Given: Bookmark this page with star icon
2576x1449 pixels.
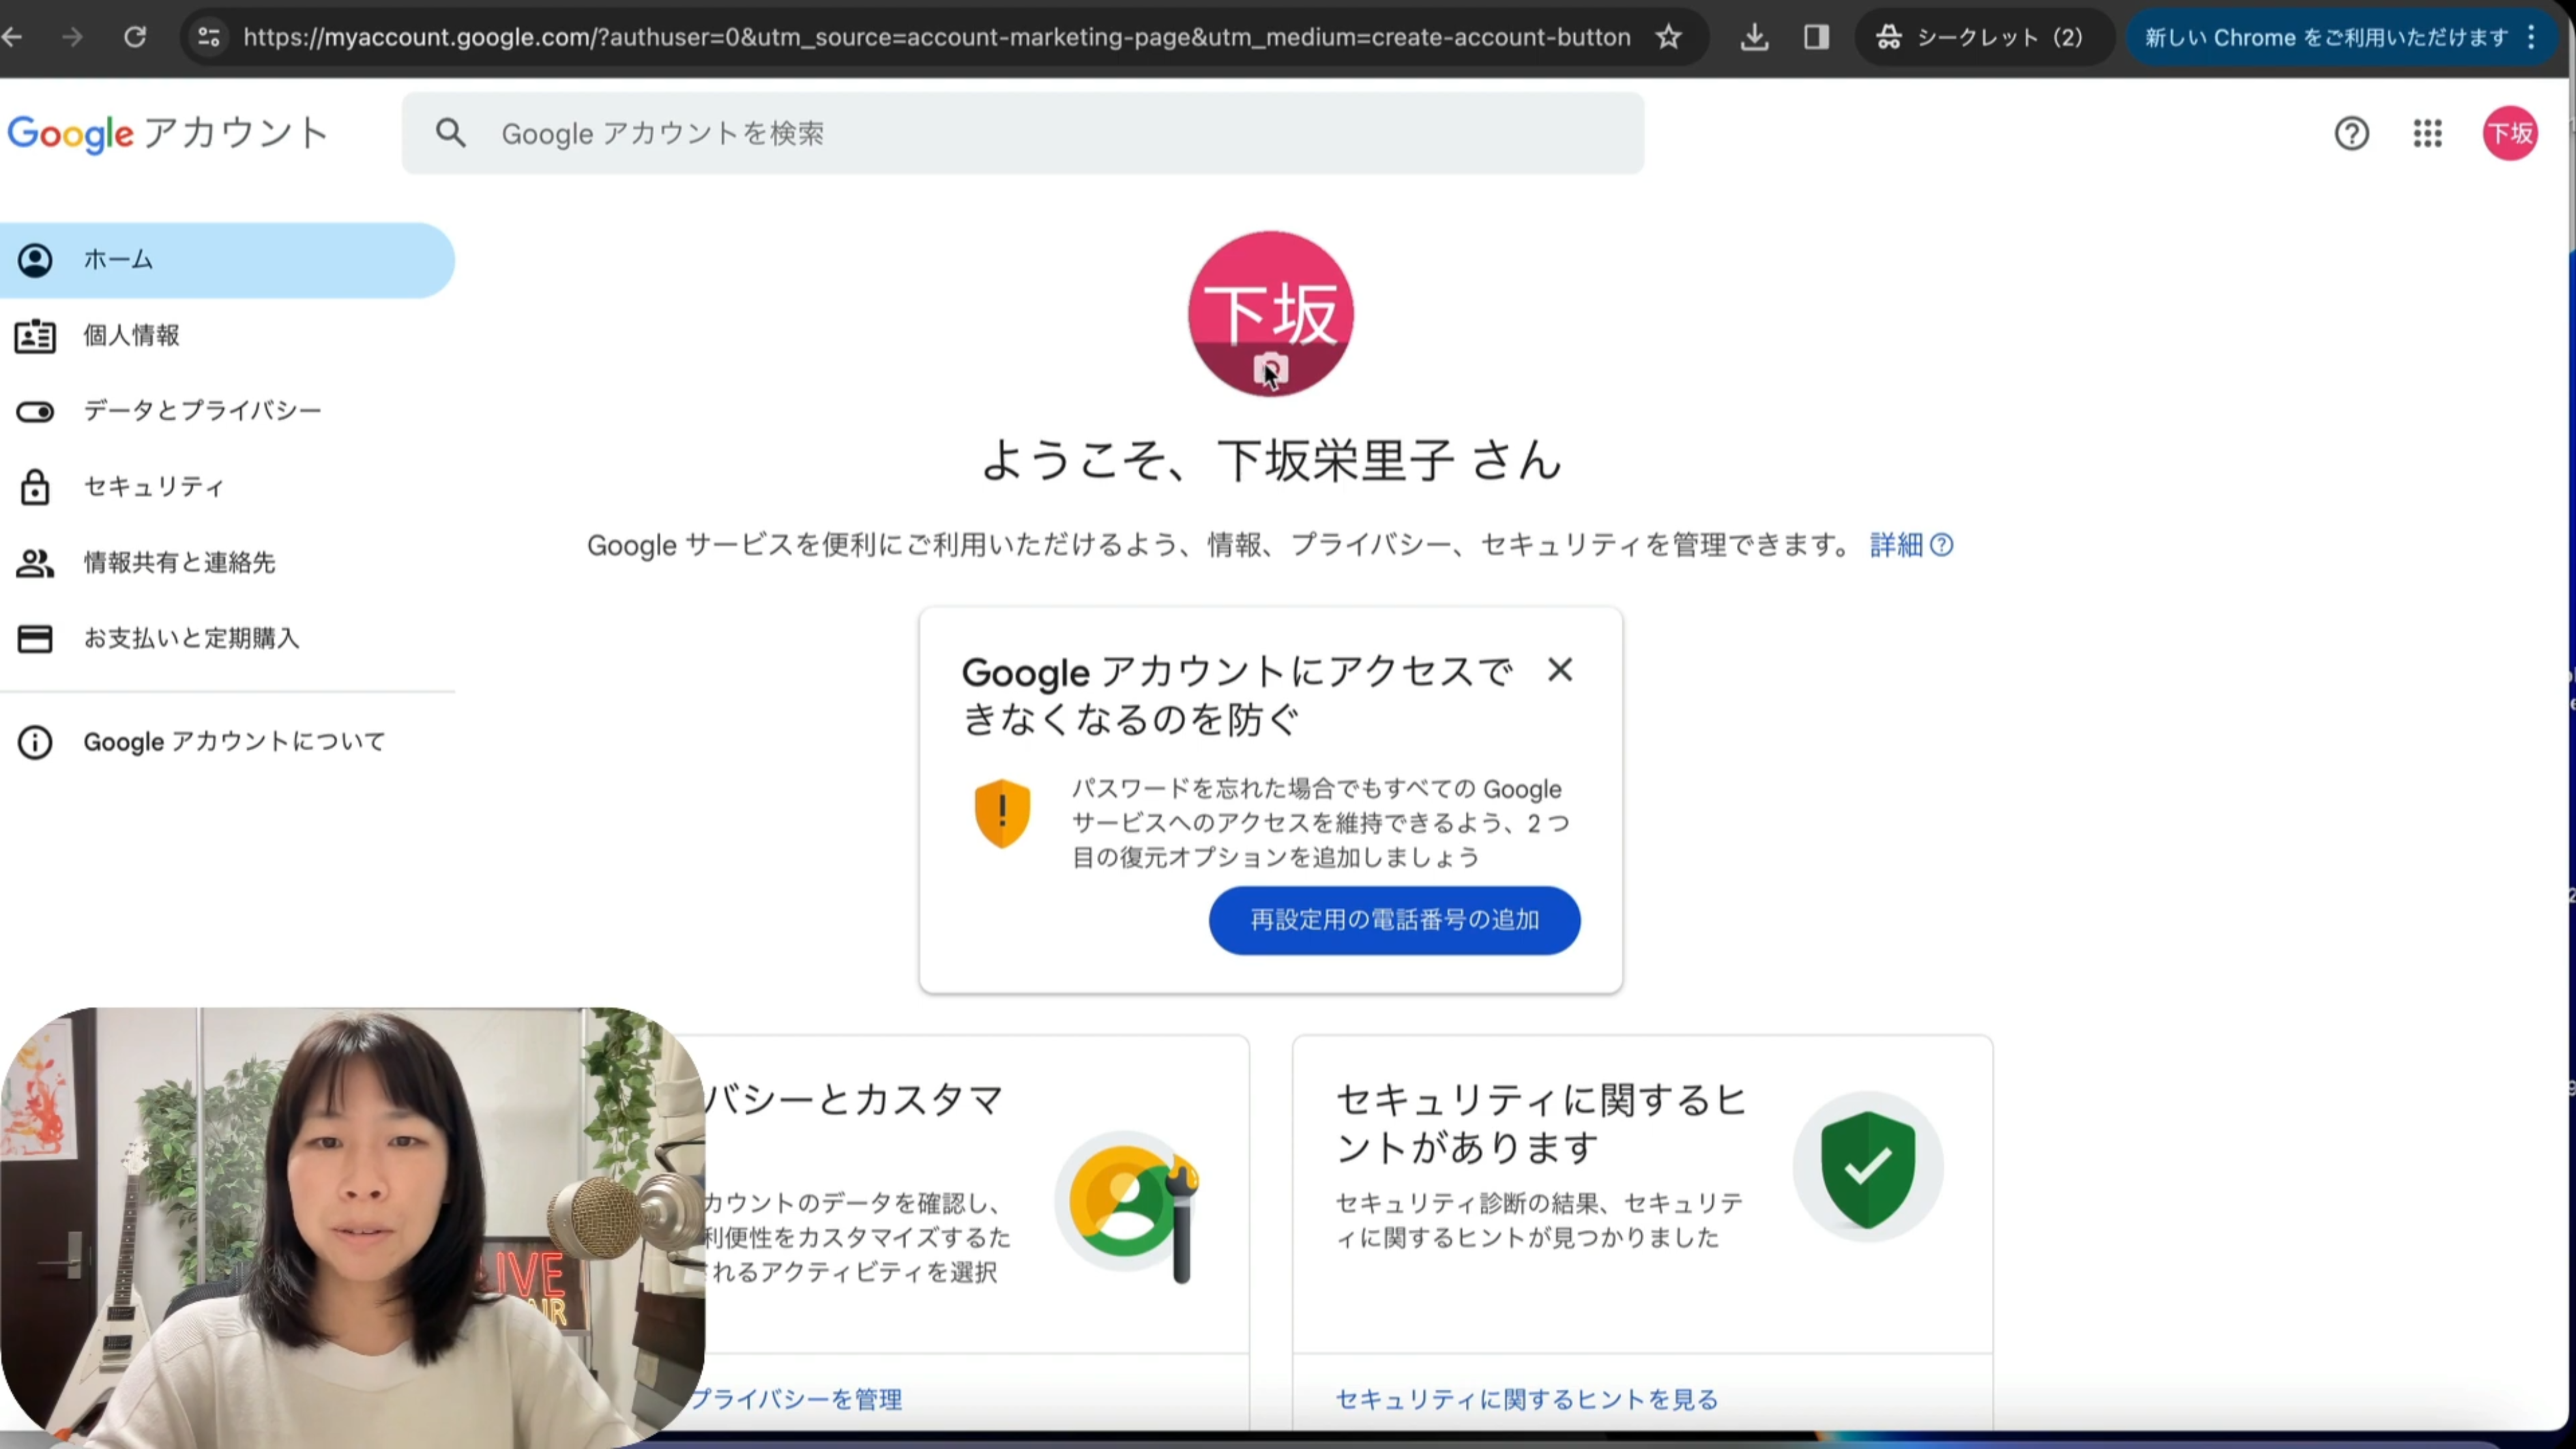Looking at the screenshot, I should click(x=1668, y=37).
